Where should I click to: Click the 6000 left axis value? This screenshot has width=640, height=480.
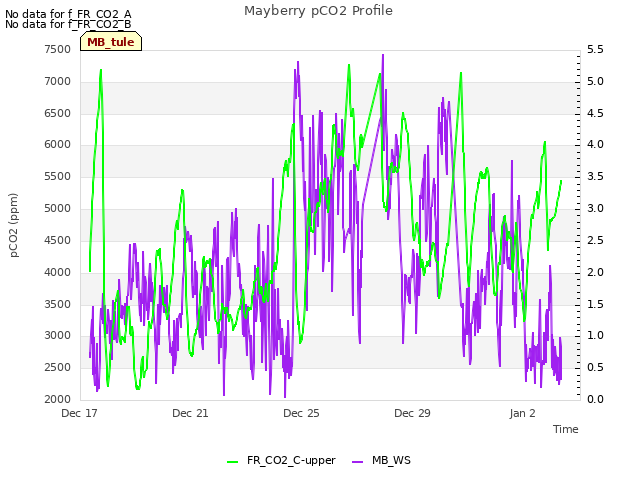pyautogui.click(x=58, y=144)
